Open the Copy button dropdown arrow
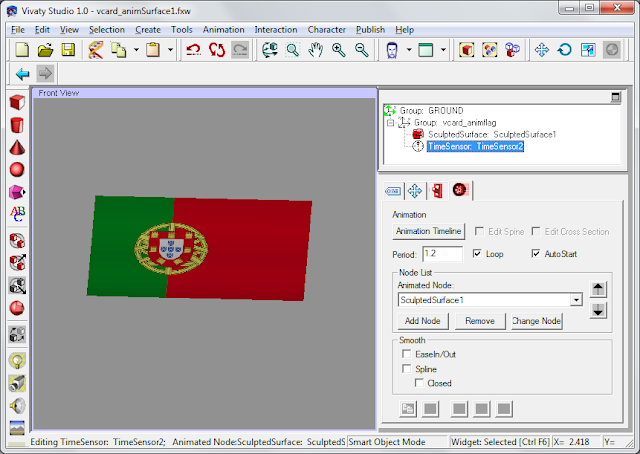640x454 pixels. (136, 50)
